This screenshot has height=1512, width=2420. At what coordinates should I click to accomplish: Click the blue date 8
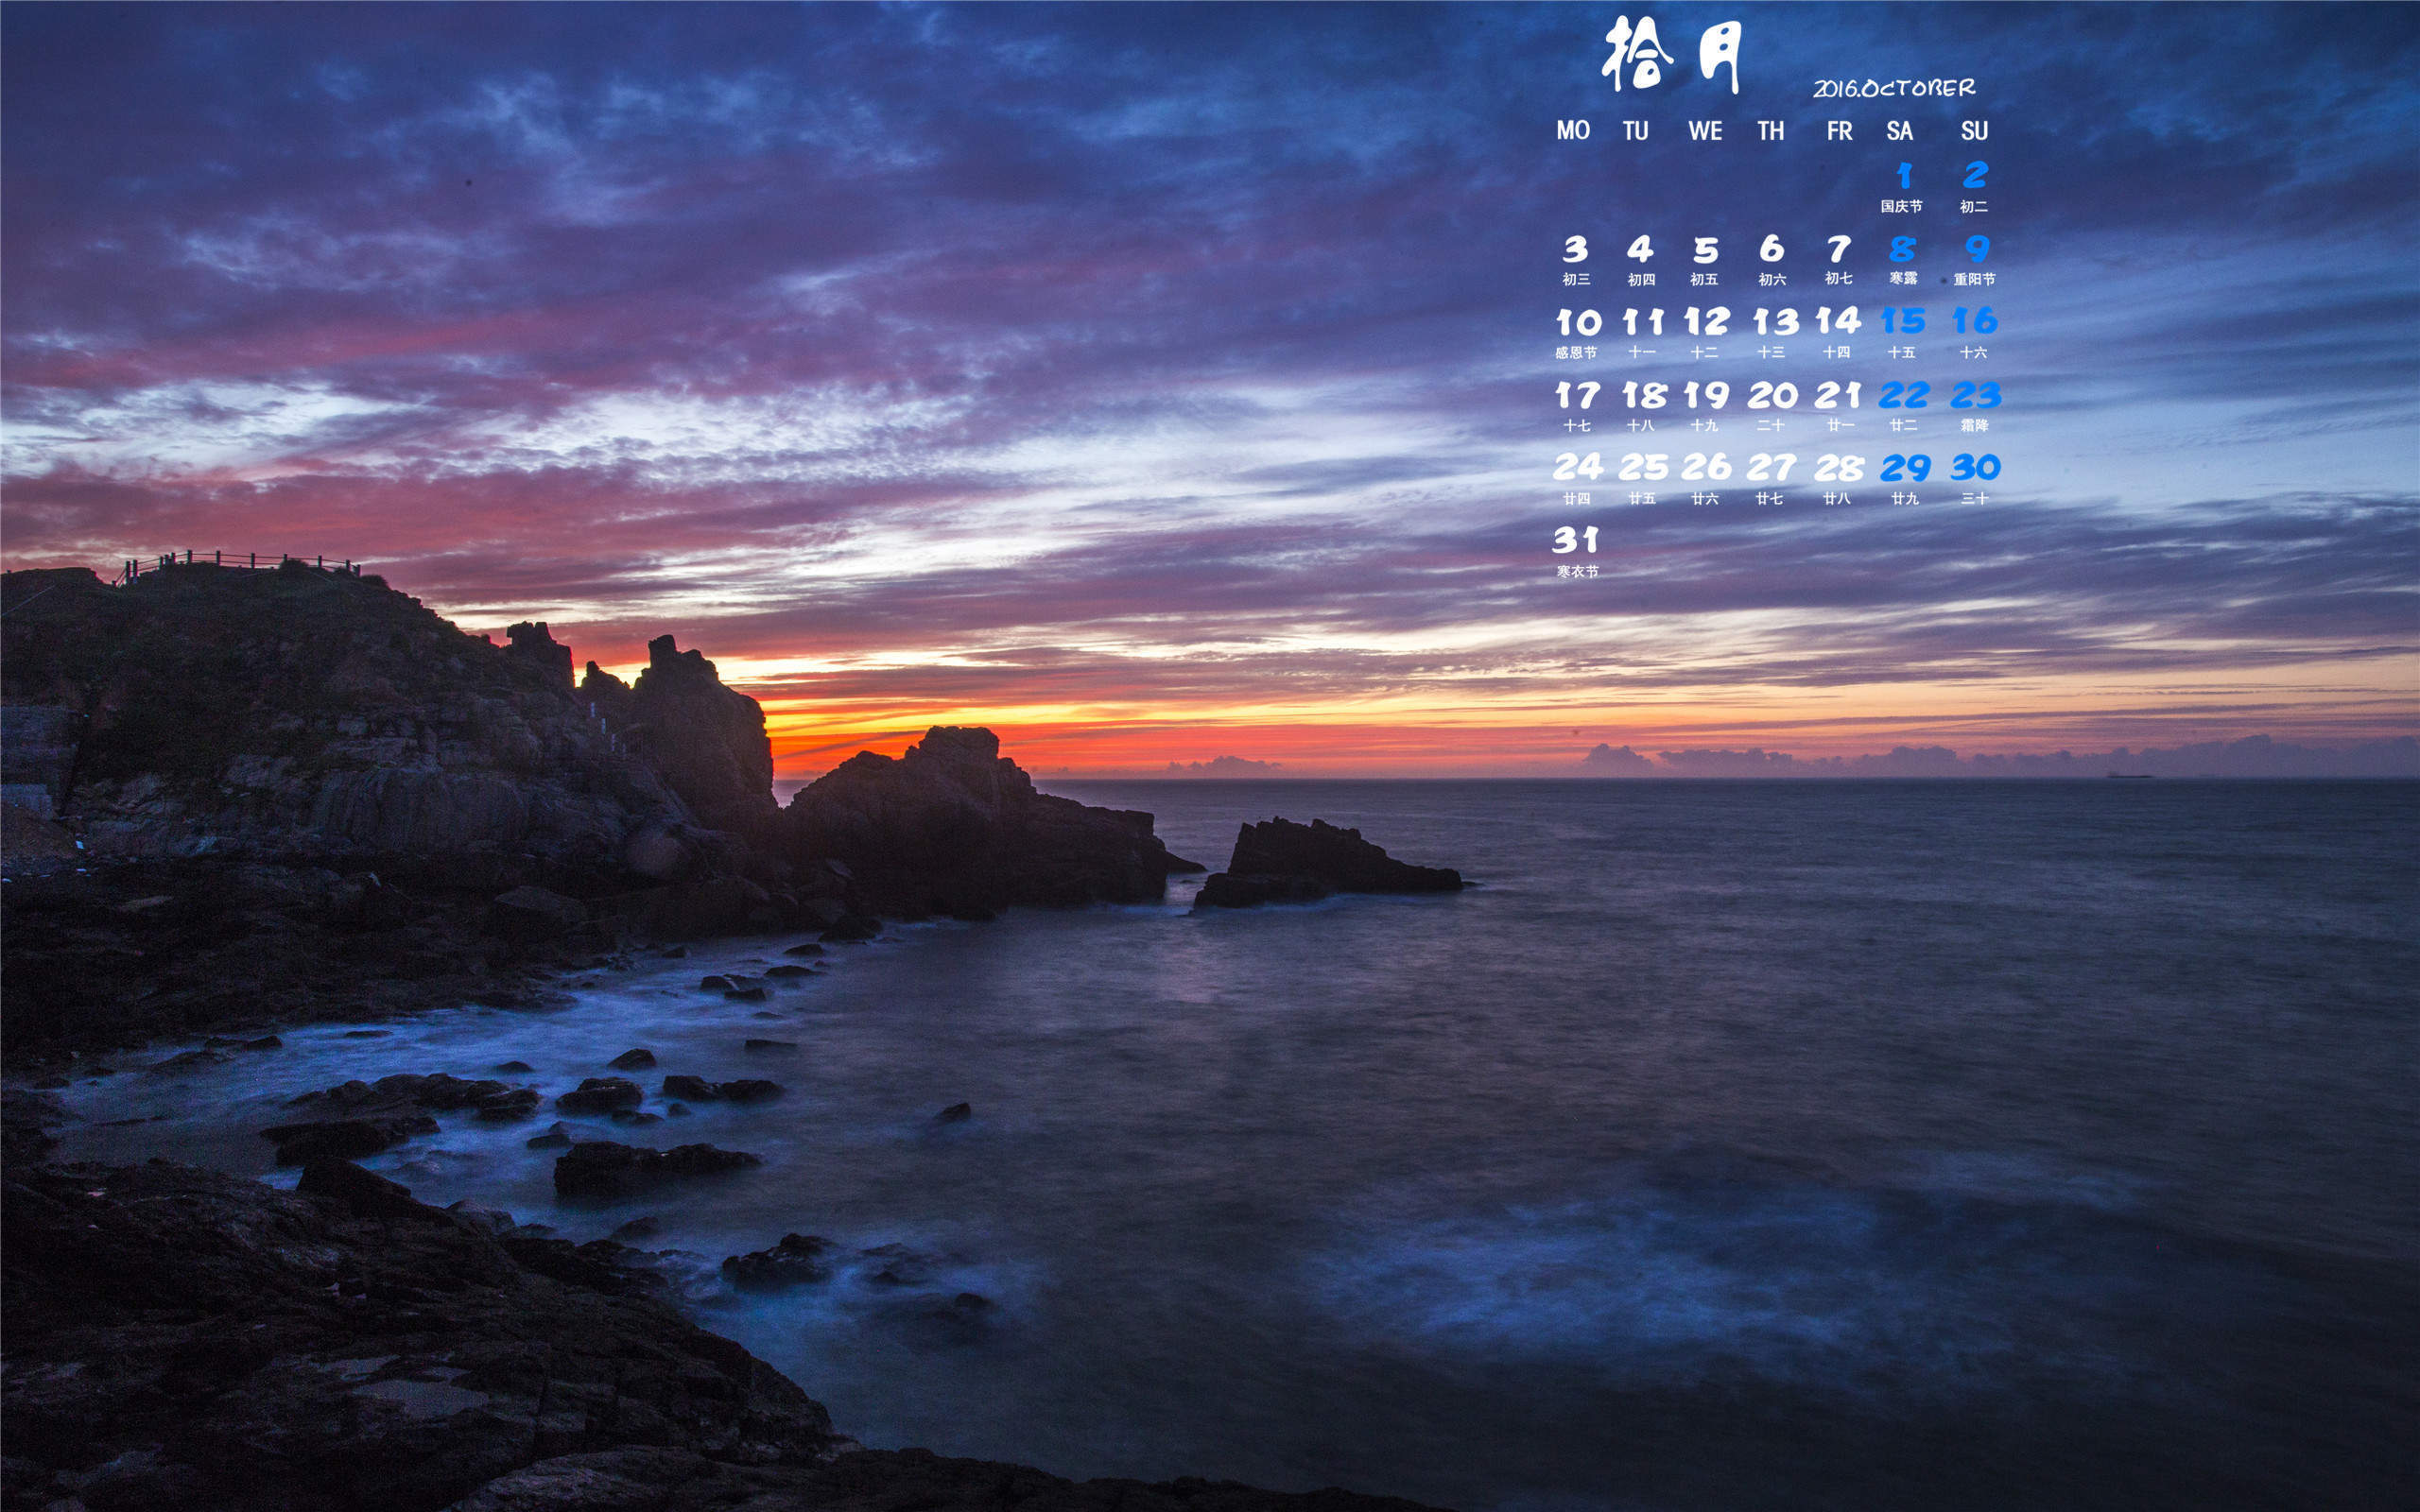(1903, 249)
